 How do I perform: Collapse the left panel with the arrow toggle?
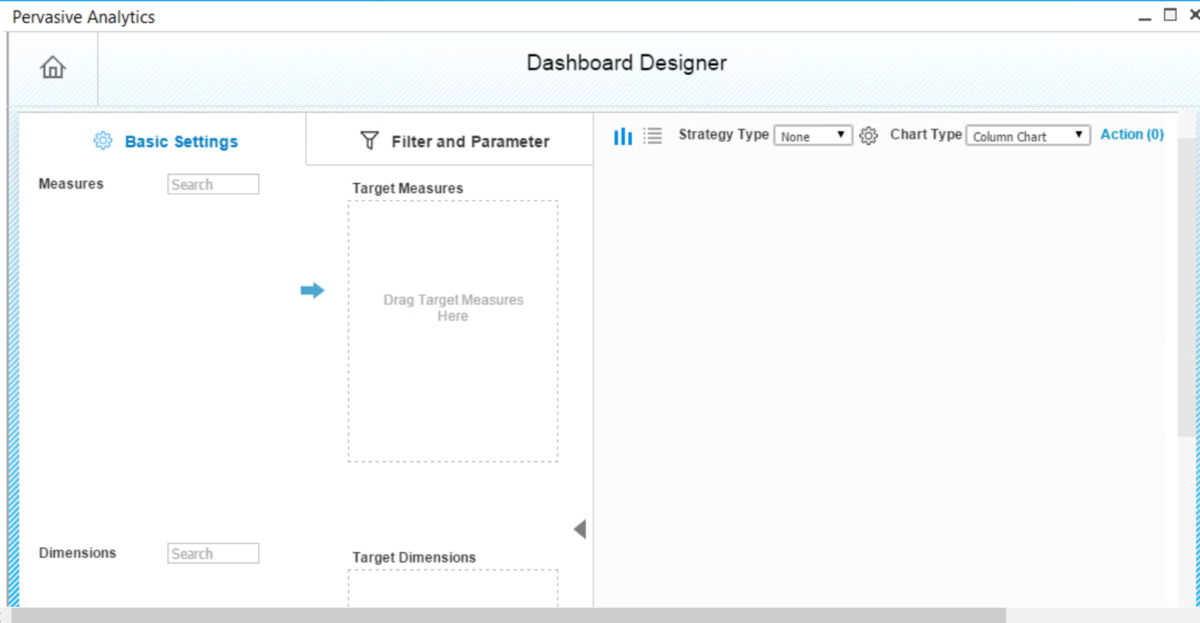(580, 529)
